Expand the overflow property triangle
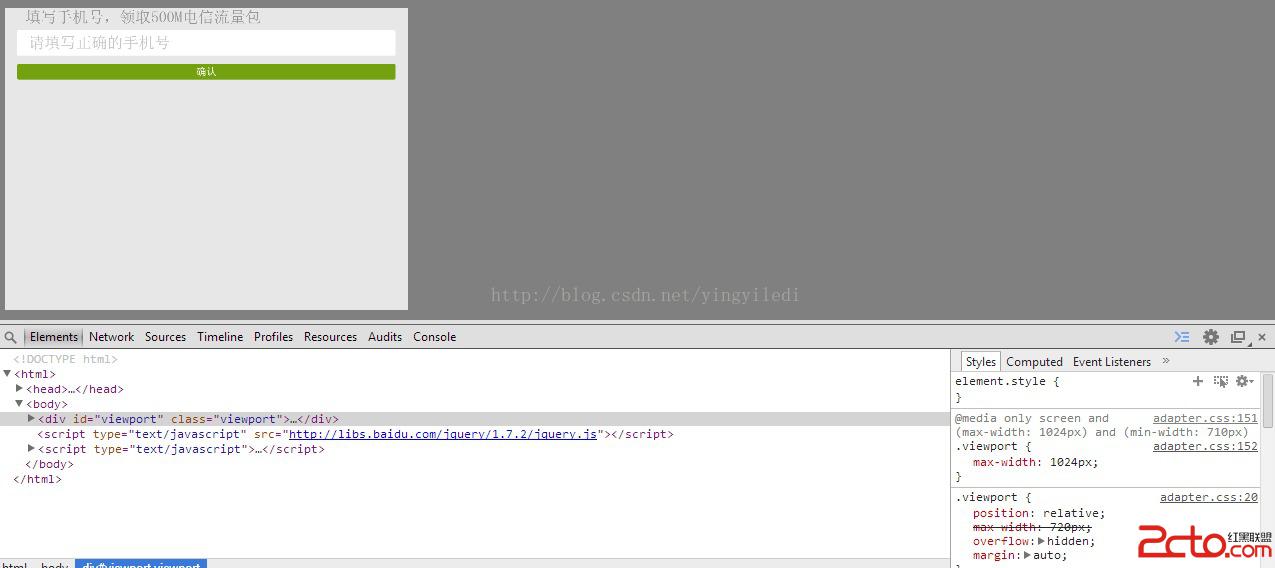The image size is (1275, 568). (x=1041, y=541)
